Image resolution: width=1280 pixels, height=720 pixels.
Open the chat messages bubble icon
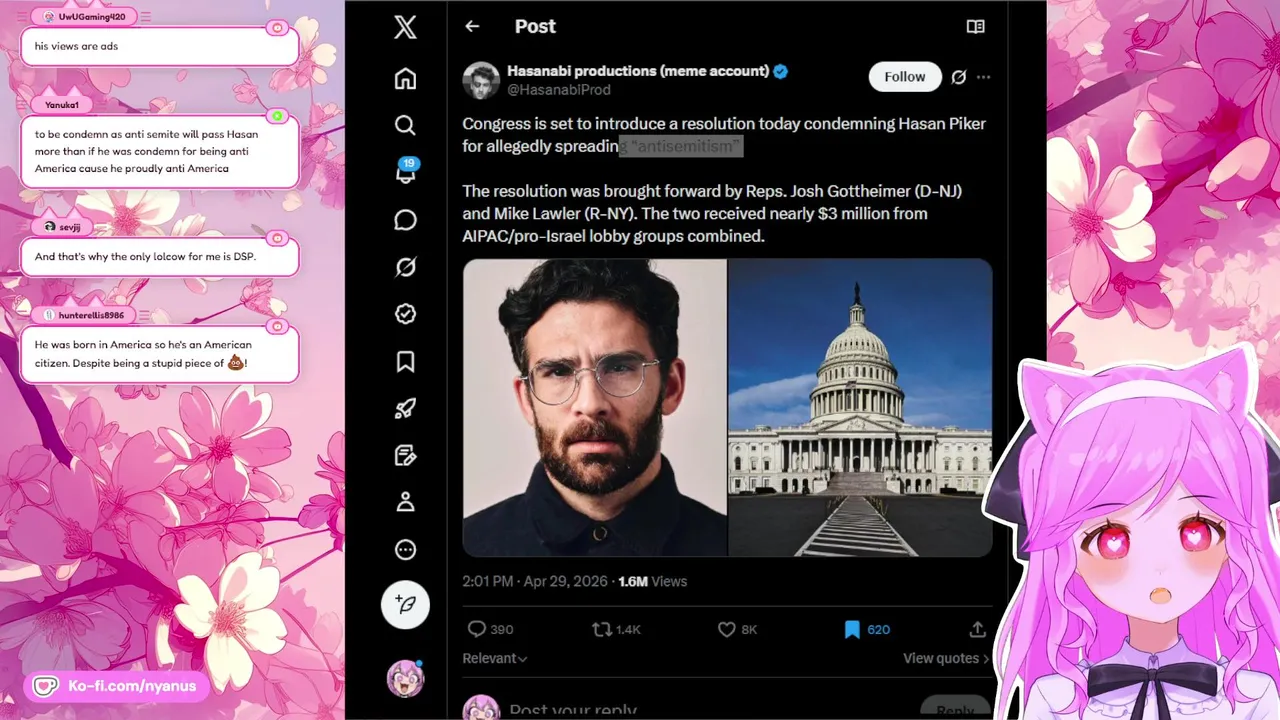point(405,220)
